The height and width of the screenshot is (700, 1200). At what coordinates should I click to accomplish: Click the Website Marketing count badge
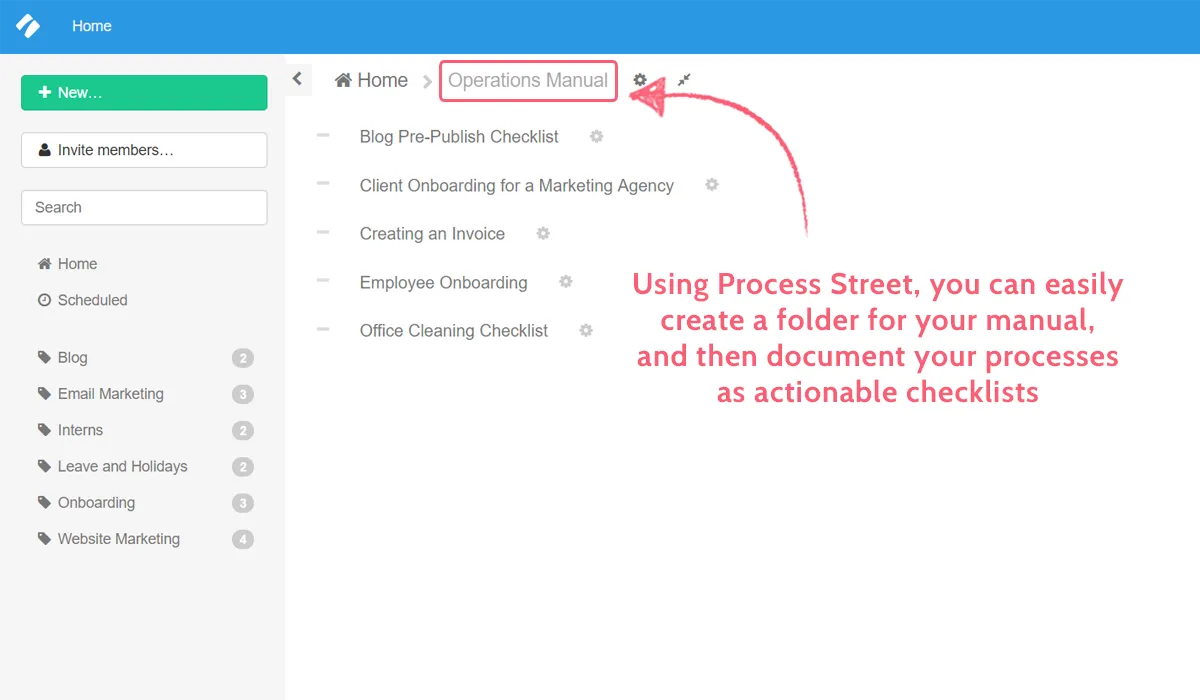[x=243, y=540]
